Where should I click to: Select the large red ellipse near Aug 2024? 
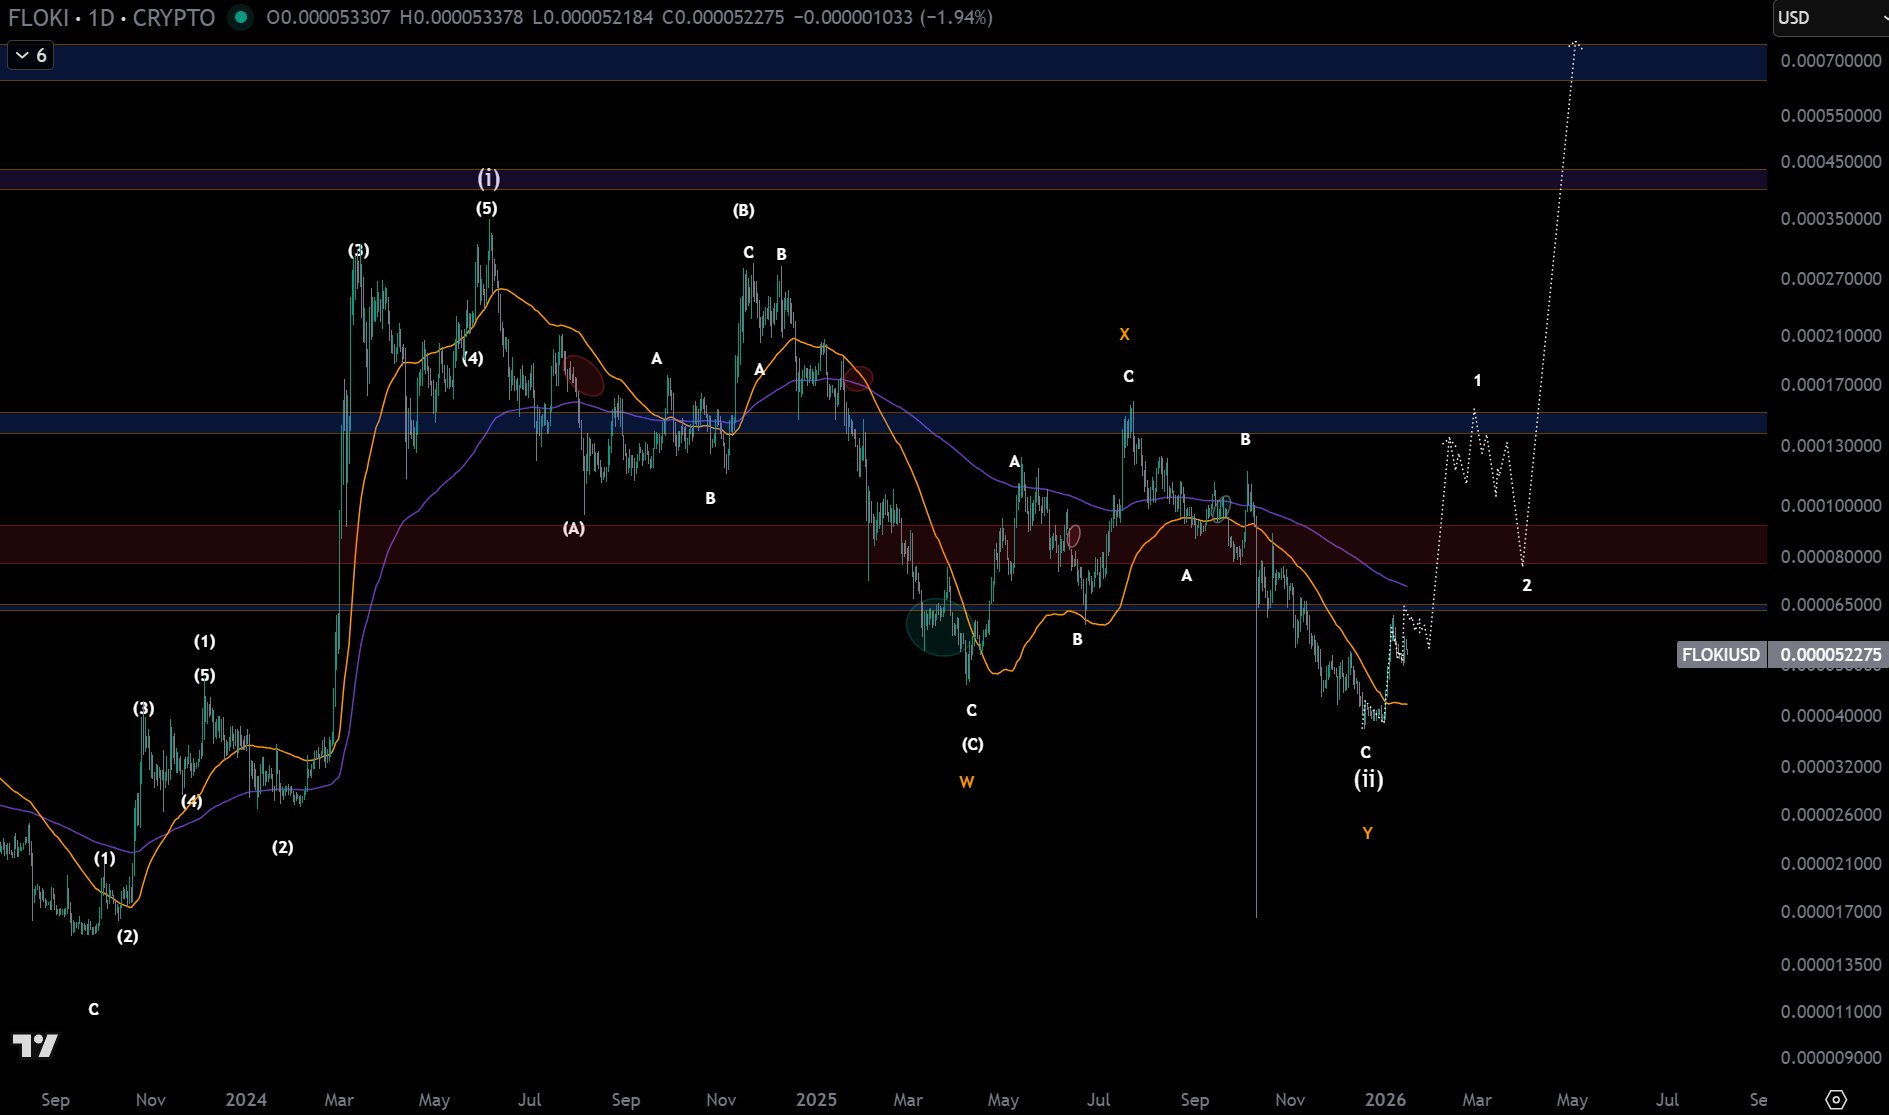coord(584,376)
